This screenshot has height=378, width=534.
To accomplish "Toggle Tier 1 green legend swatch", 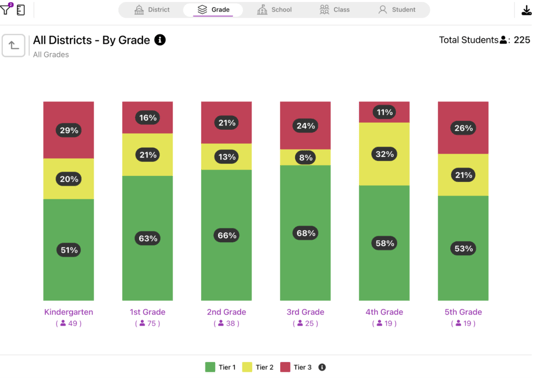I will click(210, 367).
